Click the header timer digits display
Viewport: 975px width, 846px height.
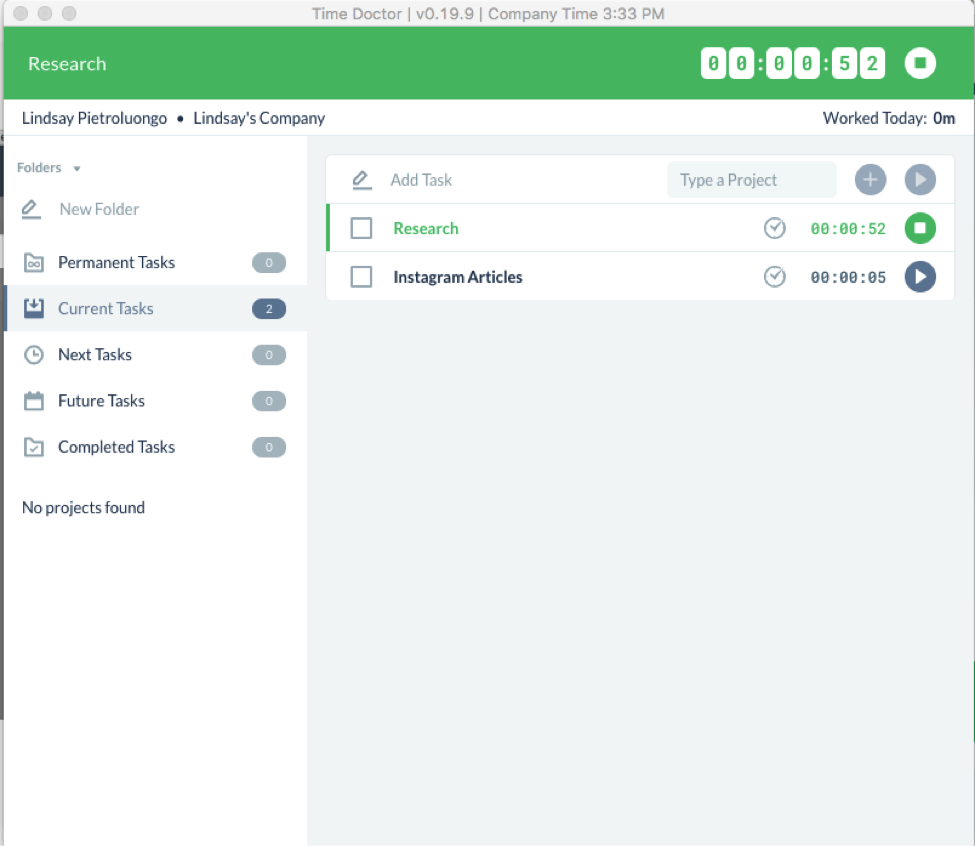pos(793,63)
